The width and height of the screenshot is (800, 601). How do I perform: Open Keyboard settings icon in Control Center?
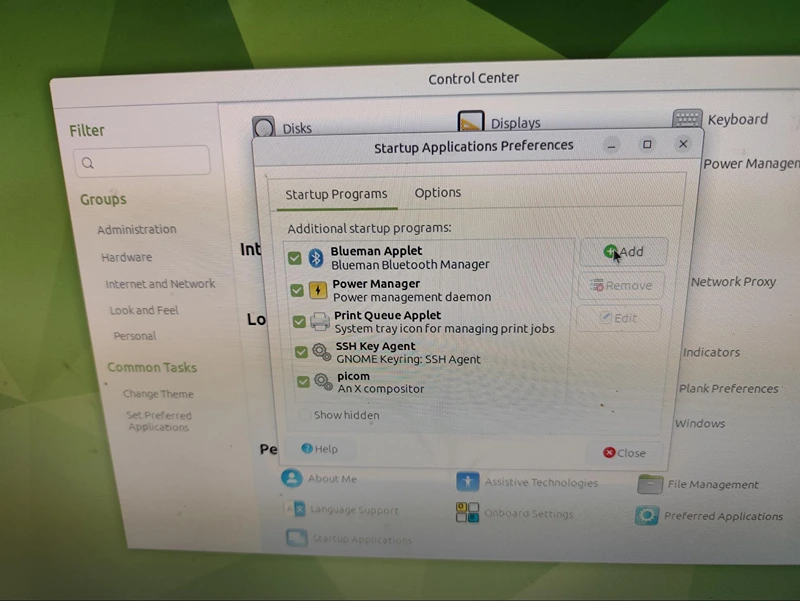pos(687,120)
